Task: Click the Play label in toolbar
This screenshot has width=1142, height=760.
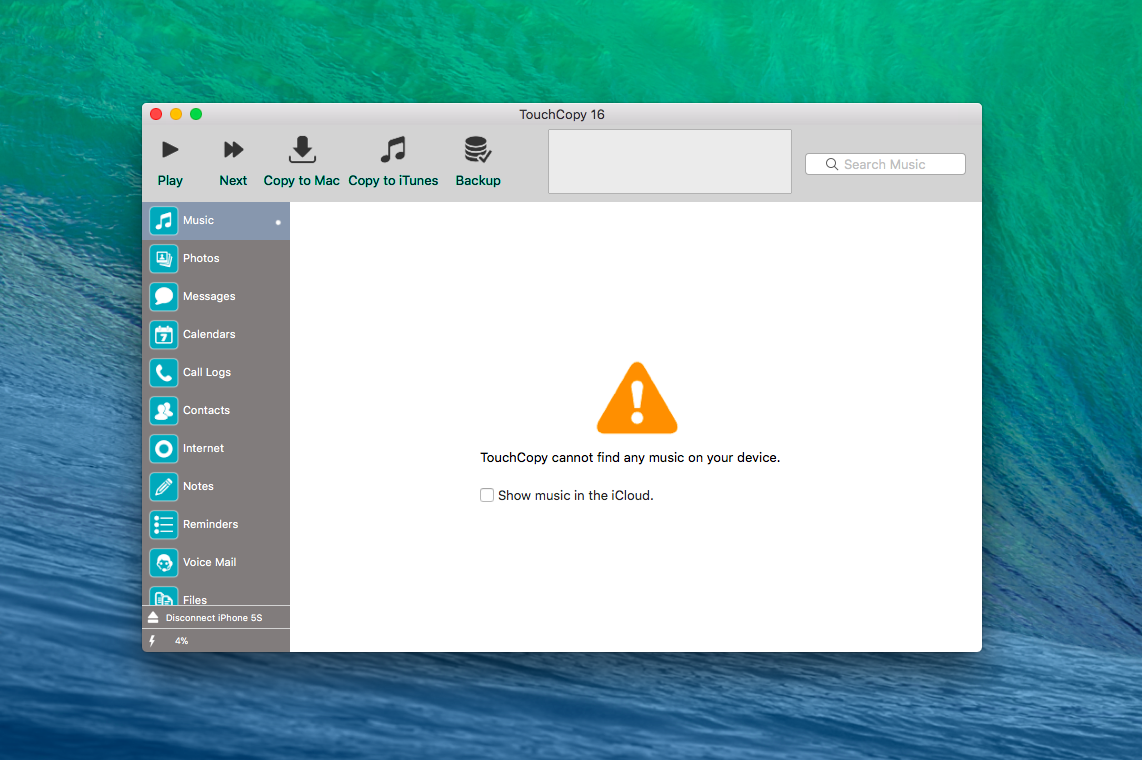Action: 170,181
